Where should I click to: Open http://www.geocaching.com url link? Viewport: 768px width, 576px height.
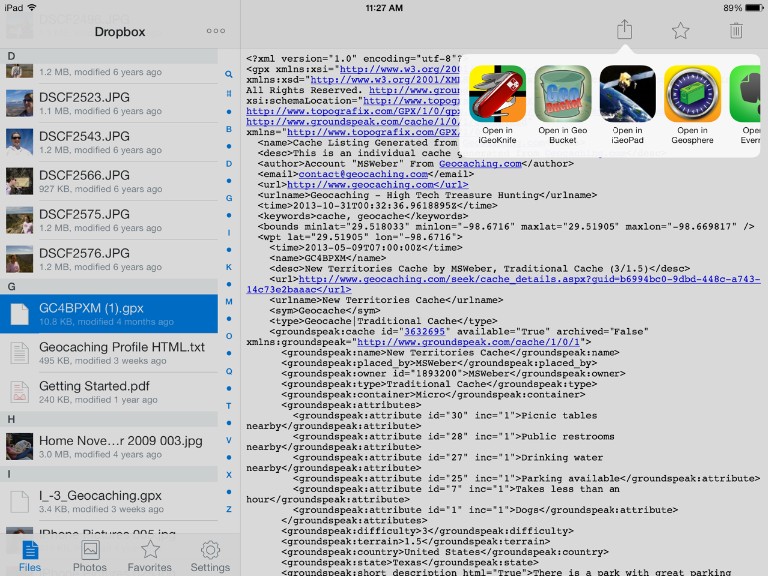378,185
